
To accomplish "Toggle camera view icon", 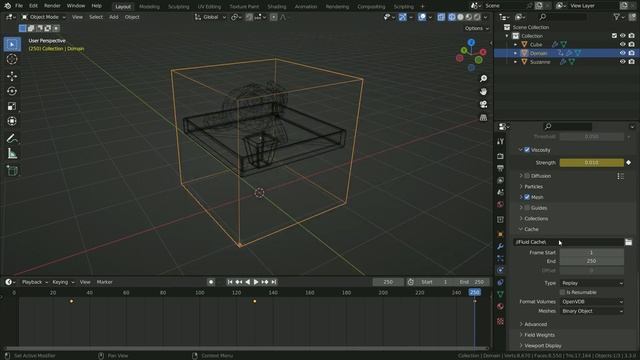I will pos(483,104).
